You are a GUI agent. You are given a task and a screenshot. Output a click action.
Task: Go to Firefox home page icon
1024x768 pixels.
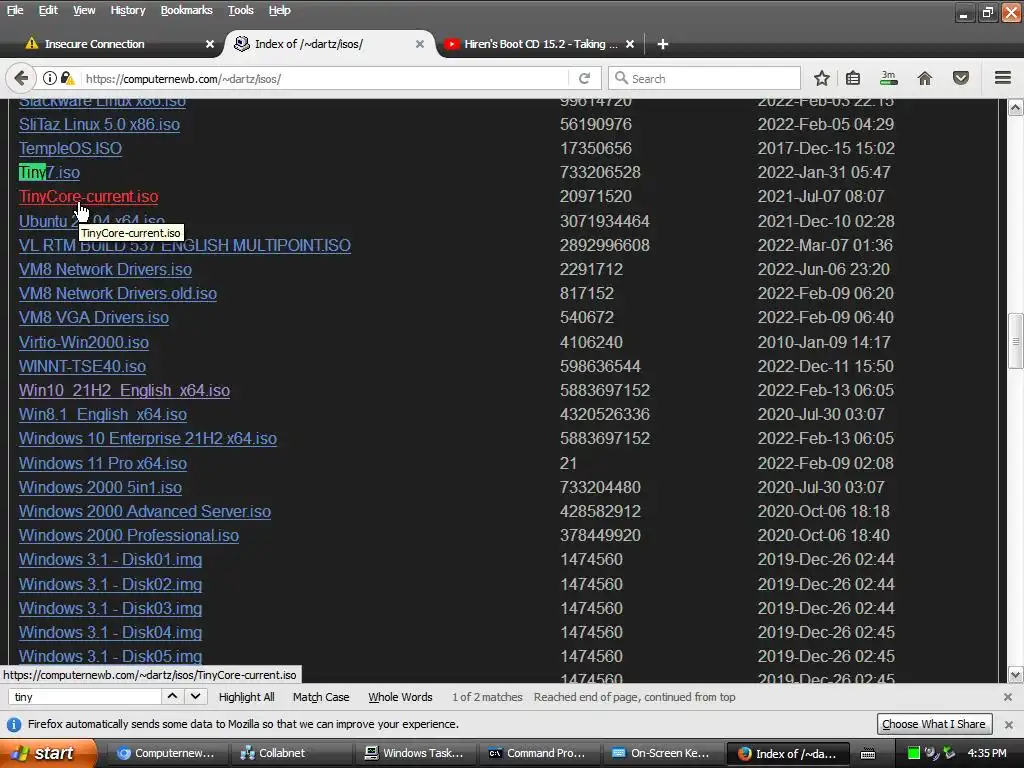[x=925, y=78]
